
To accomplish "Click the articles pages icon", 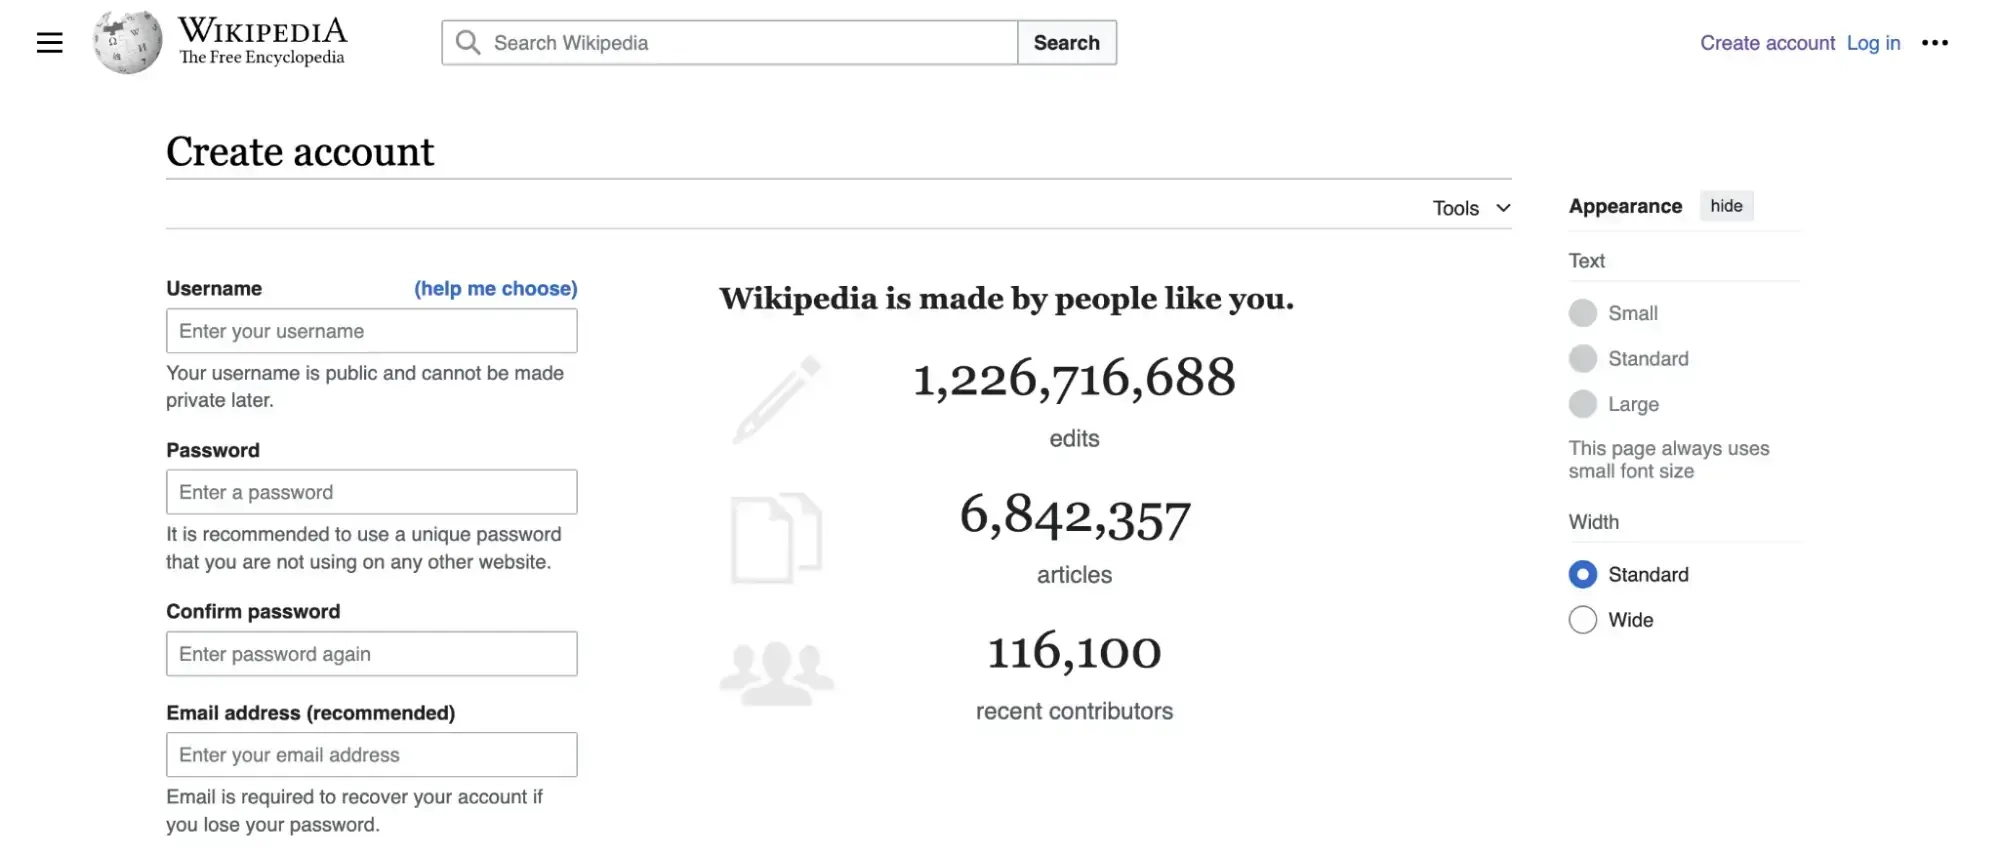I will pyautogui.click(x=776, y=538).
